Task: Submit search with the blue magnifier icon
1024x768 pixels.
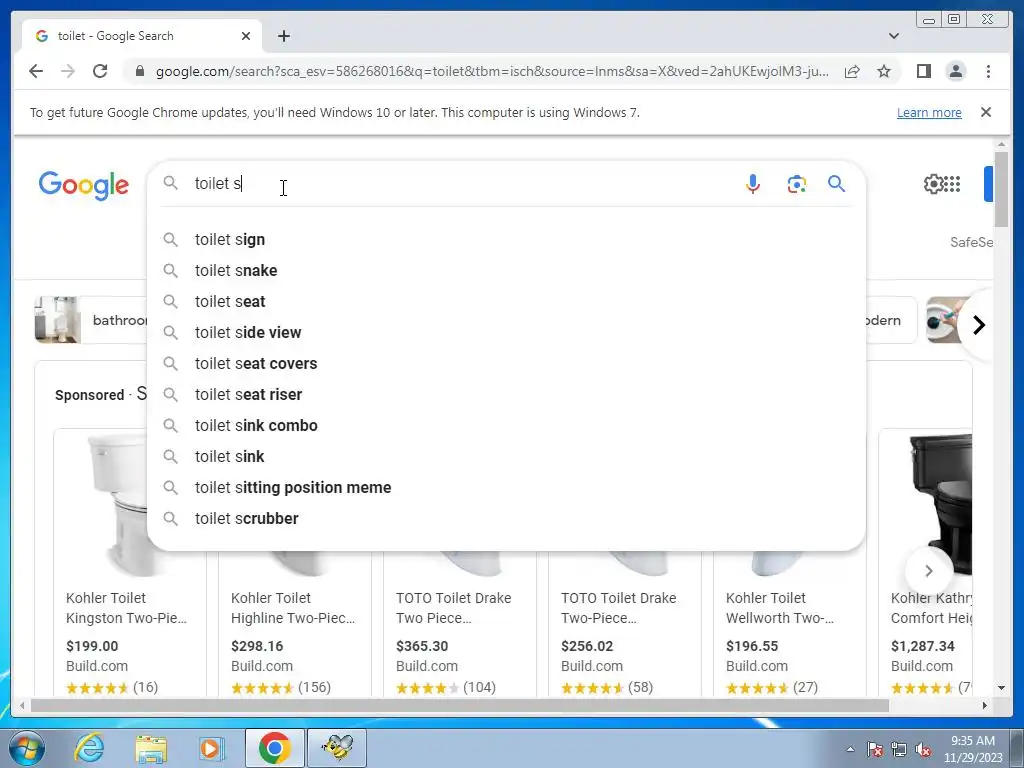Action: point(837,184)
